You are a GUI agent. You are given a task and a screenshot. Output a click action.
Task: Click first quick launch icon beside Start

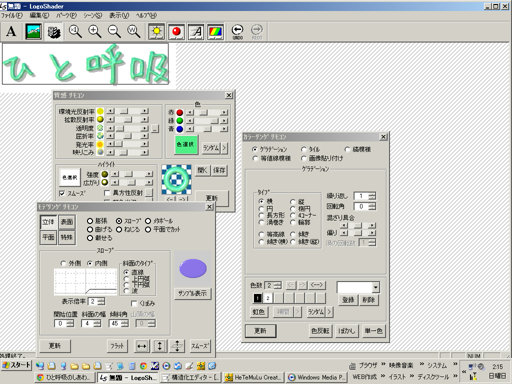coord(40,366)
